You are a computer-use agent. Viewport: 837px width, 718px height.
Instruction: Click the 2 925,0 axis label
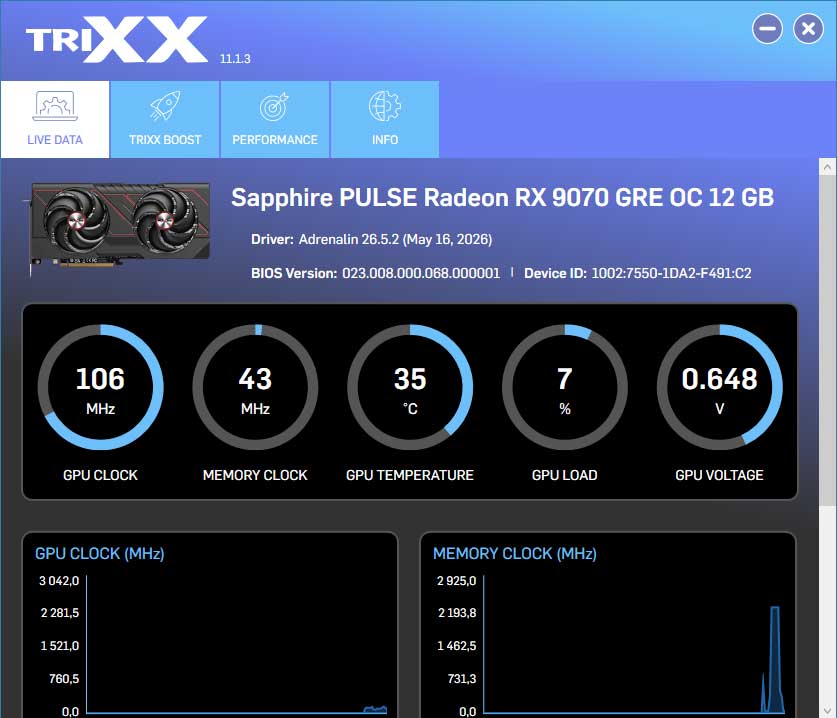[x=456, y=581]
